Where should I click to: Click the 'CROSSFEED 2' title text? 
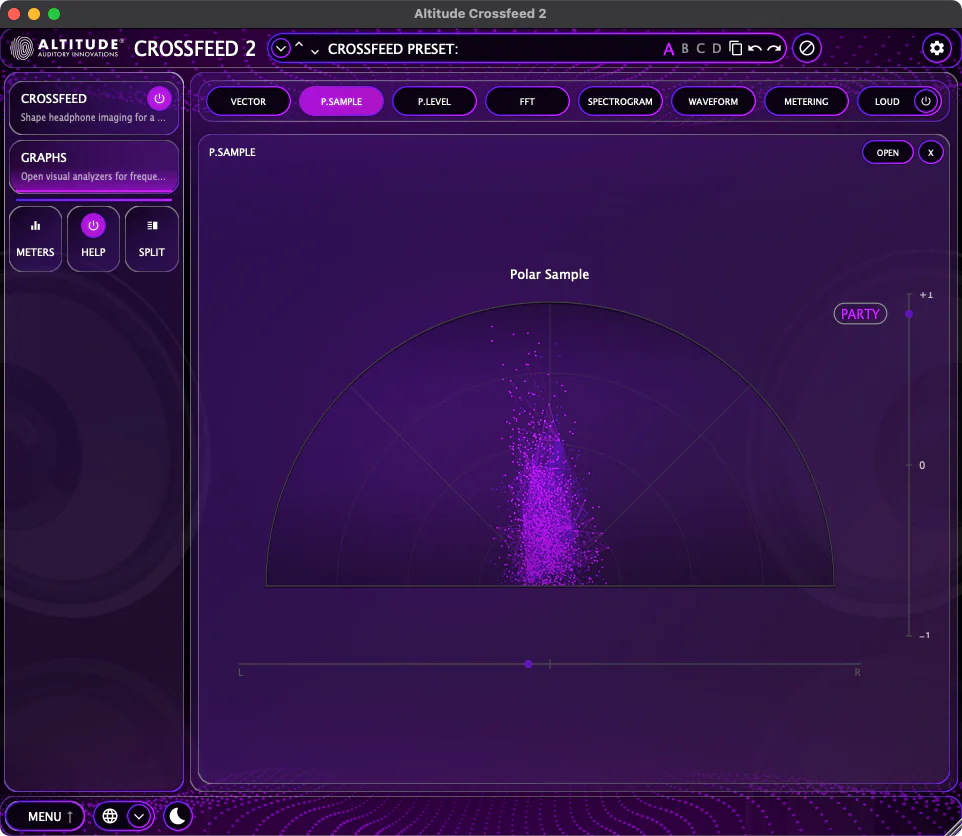coord(194,48)
